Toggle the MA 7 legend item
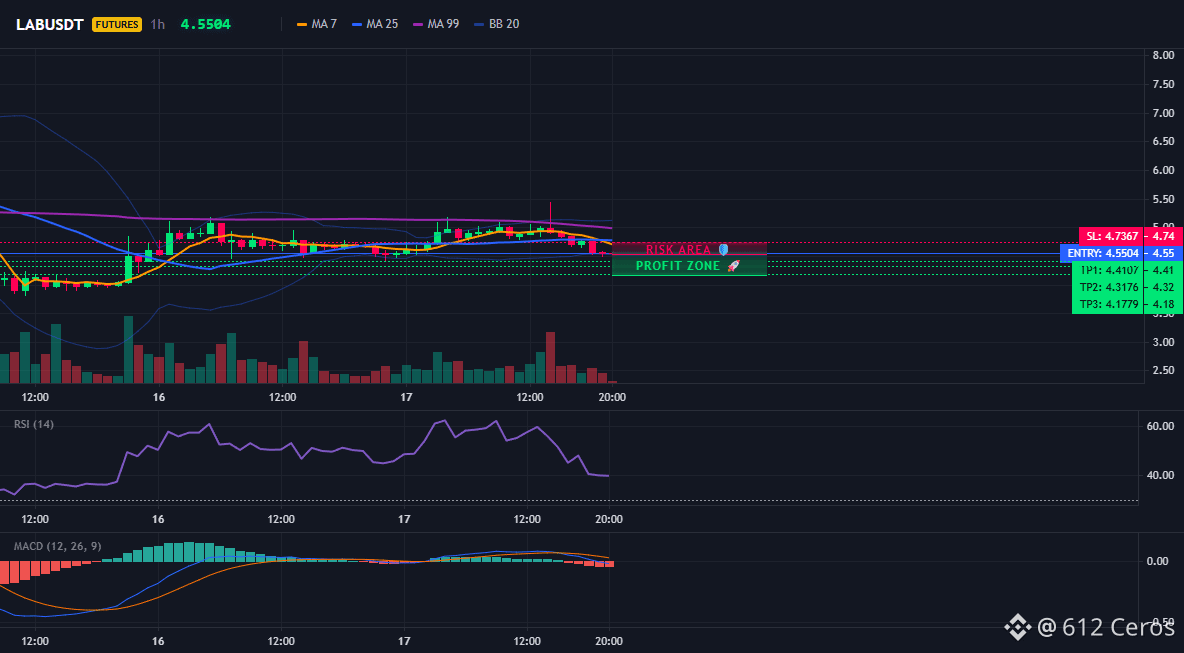This screenshot has width=1184, height=653. (317, 24)
